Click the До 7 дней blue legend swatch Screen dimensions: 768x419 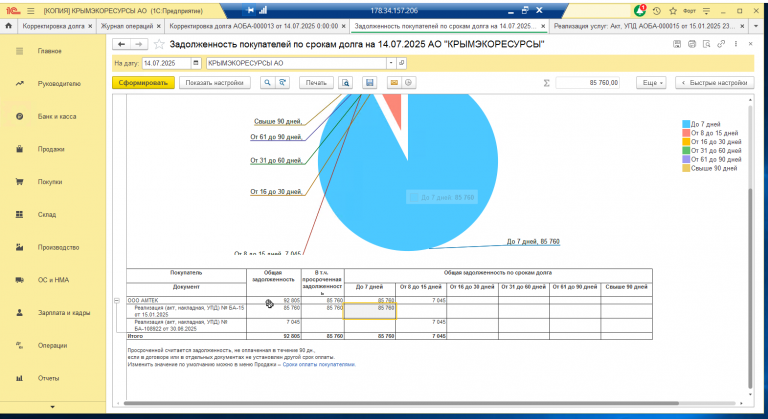point(686,124)
